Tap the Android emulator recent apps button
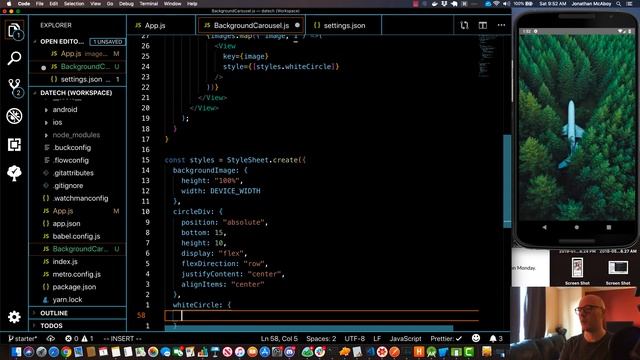640x360 pixels. point(609,227)
